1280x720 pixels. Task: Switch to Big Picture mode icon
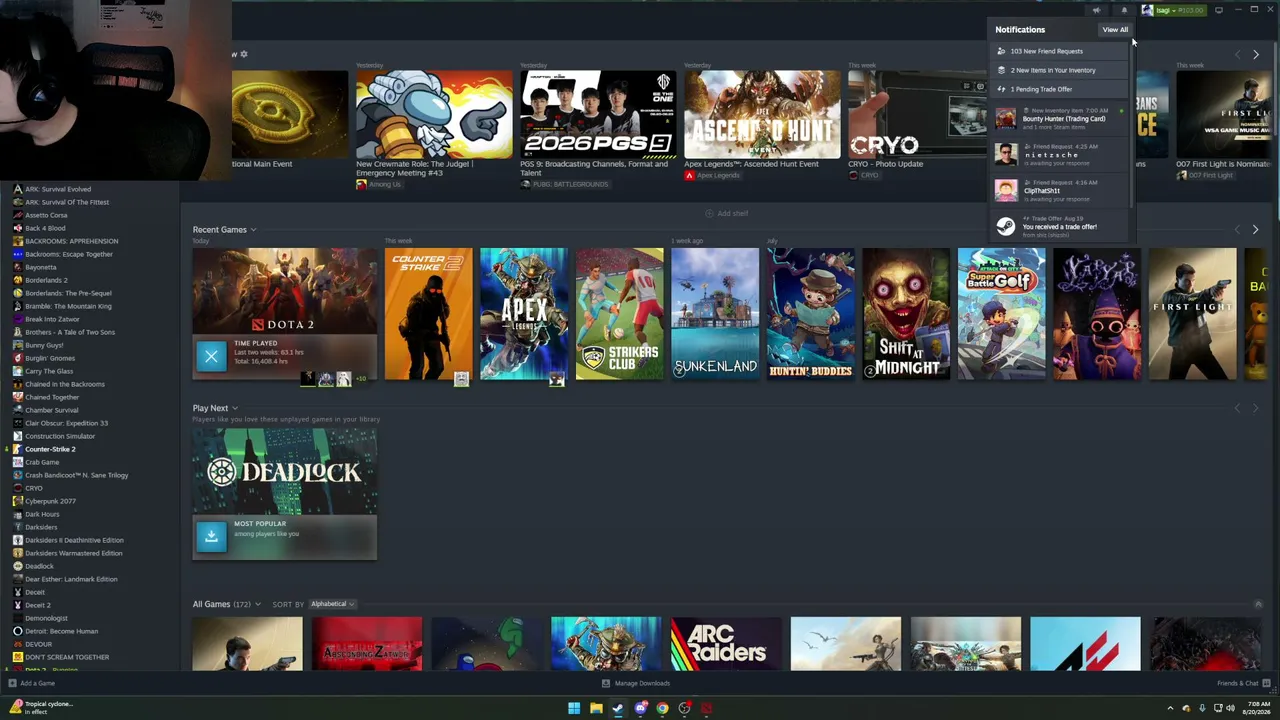tap(1218, 10)
